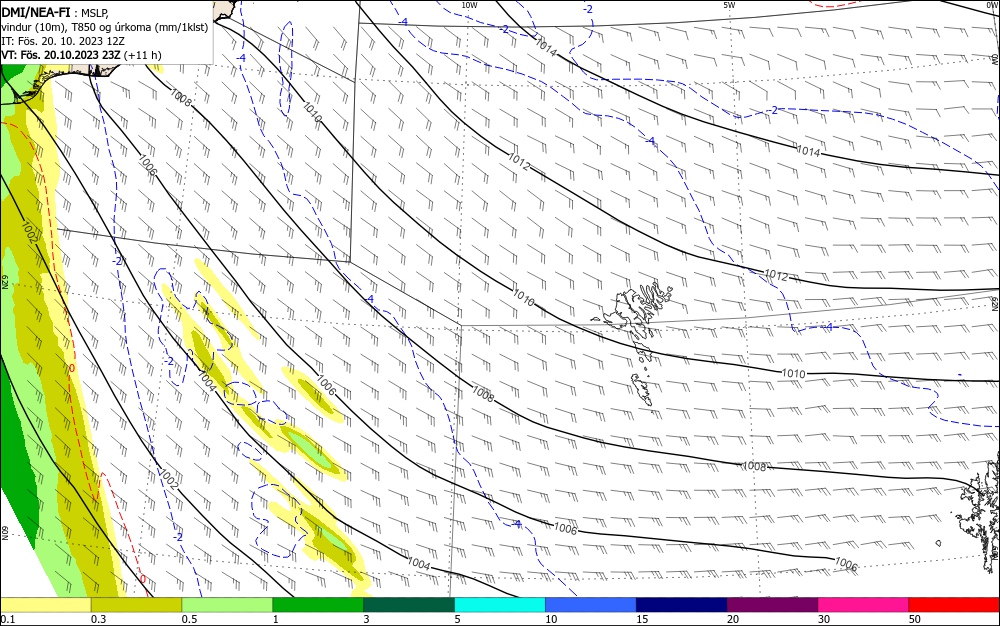This screenshot has height=626, width=1000.
Task: Click the "30" legend value
Action: point(824,619)
